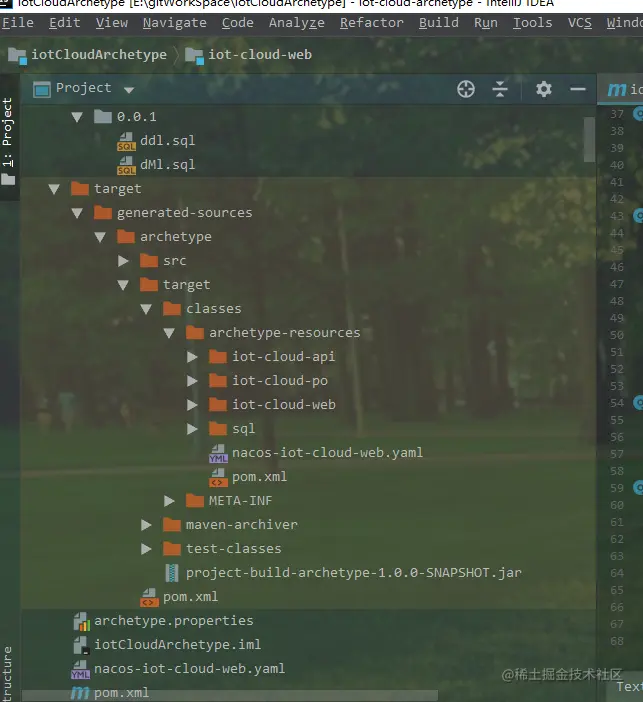The height and width of the screenshot is (702, 643).
Task: Open the Build menu
Action: pos(438,23)
